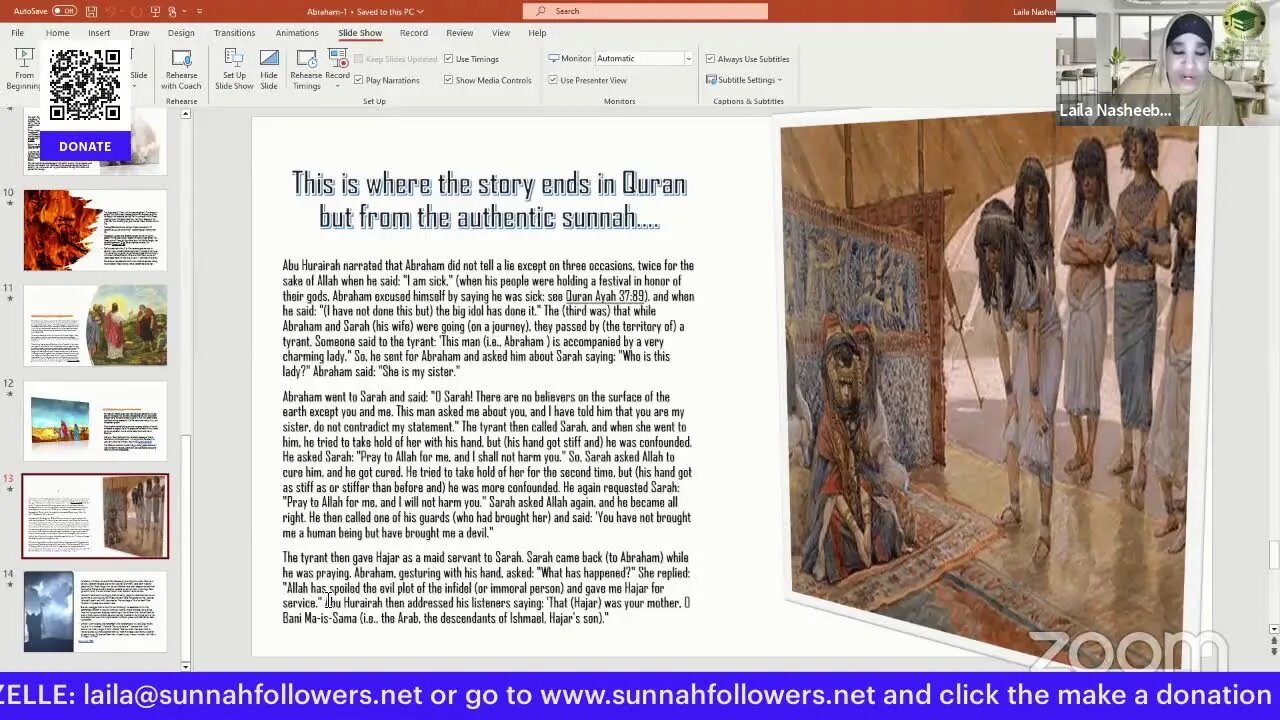
Task: Open Customize Quick Access Toolbar arrow
Action: pyautogui.click(x=199, y=11)
